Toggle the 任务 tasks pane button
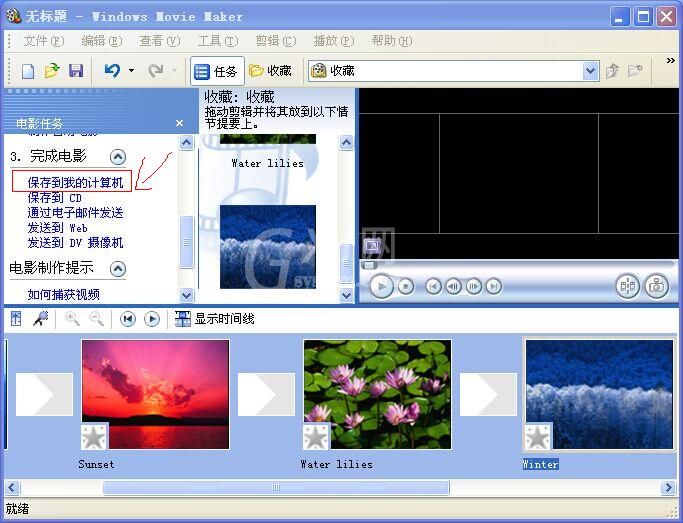Image resolution: width=683 pixels, height=523 pixels. 216,71
